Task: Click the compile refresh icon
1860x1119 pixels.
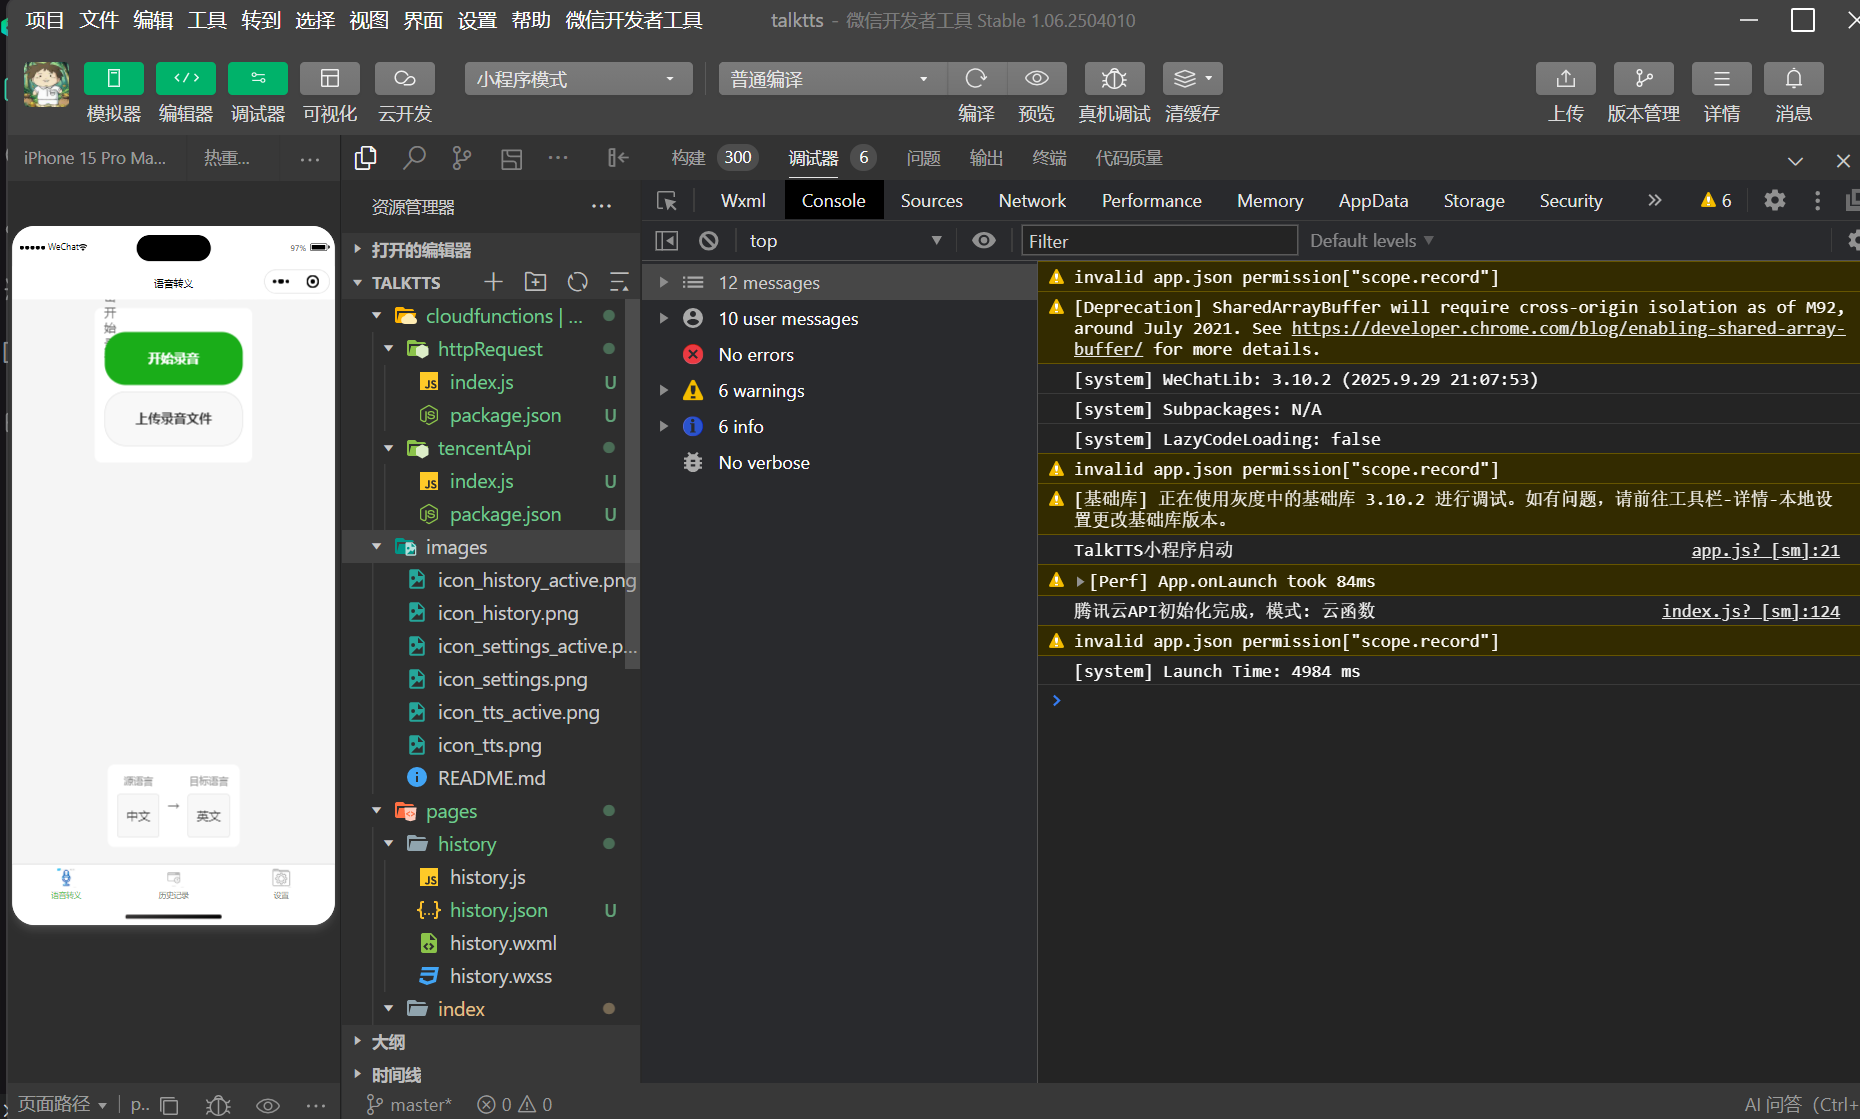Action: pos(976,79)
